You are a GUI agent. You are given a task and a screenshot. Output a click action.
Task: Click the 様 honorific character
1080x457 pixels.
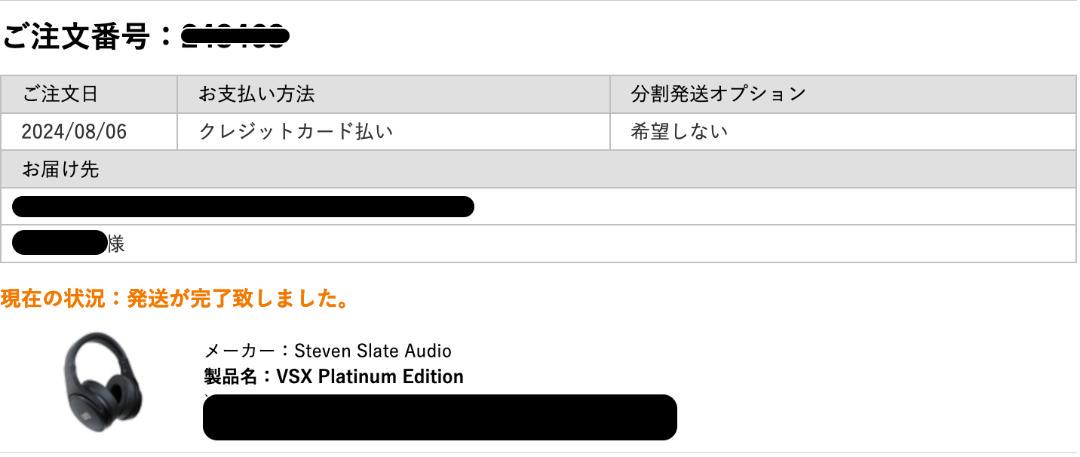(x=116, y=244)
